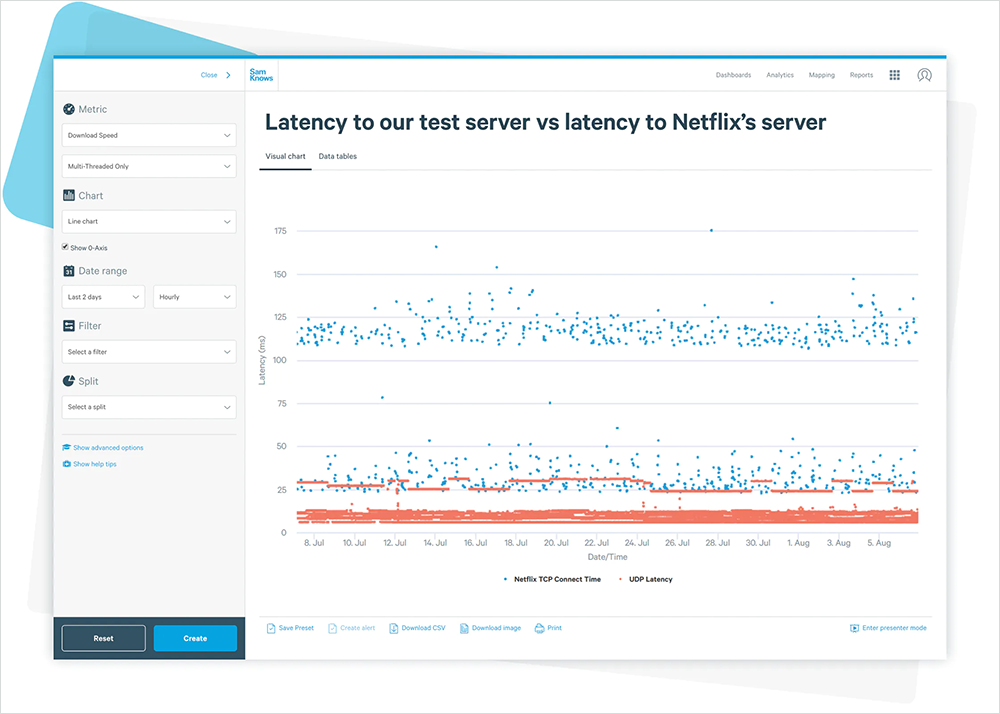Open the user profile icon

[925, 75]
